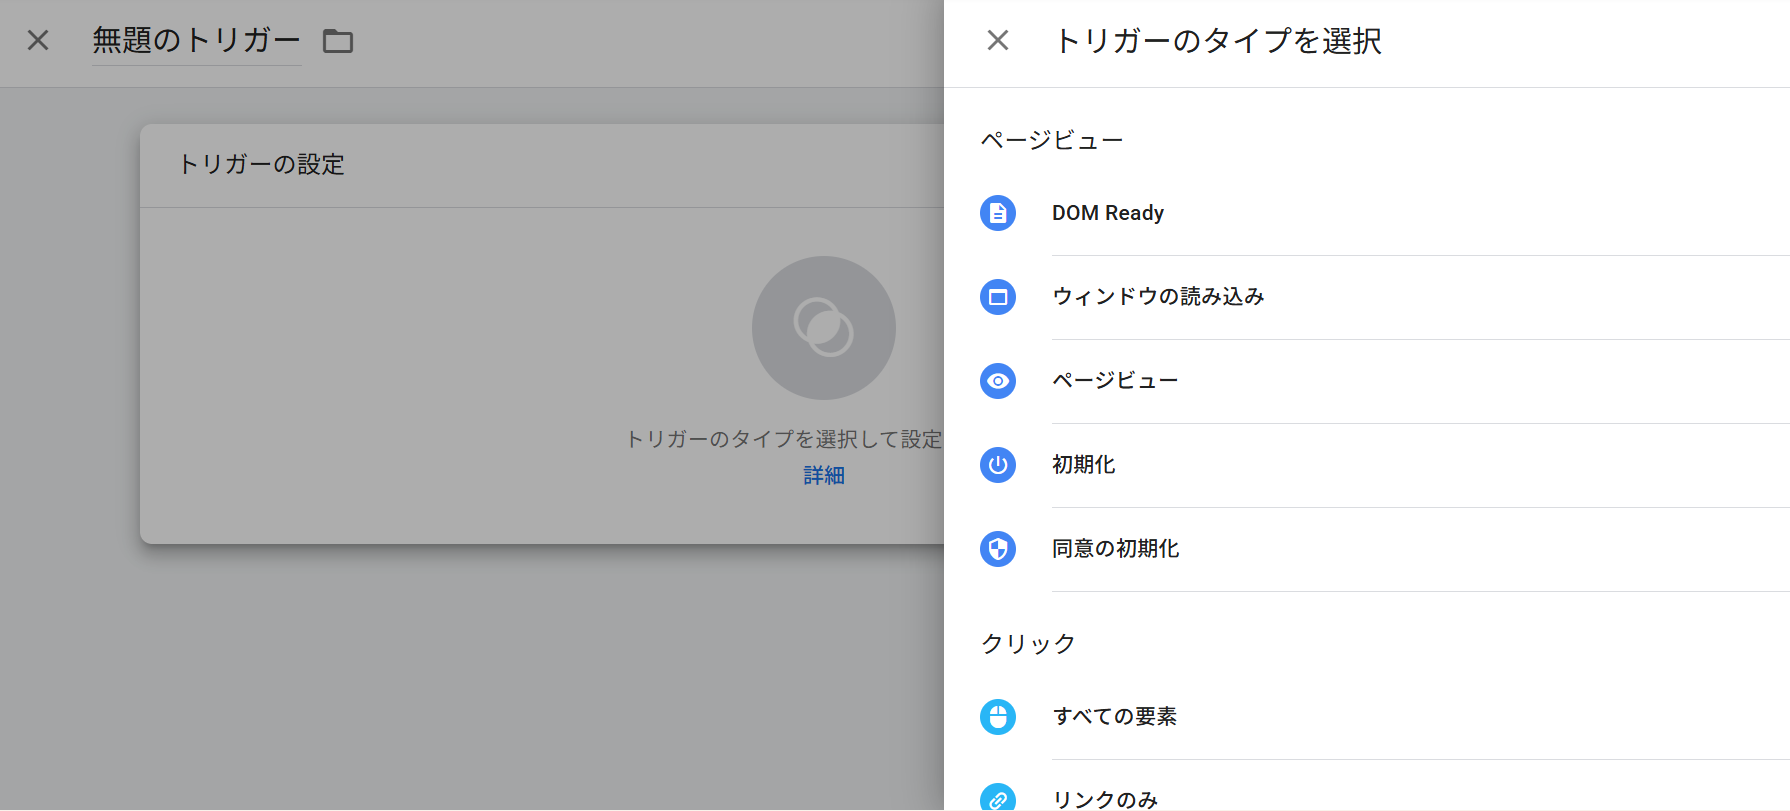This screenshot has height=811, width=1790.
Task: Close the トリガーのタイプを選択 panel
Action: tap(997, 40)
